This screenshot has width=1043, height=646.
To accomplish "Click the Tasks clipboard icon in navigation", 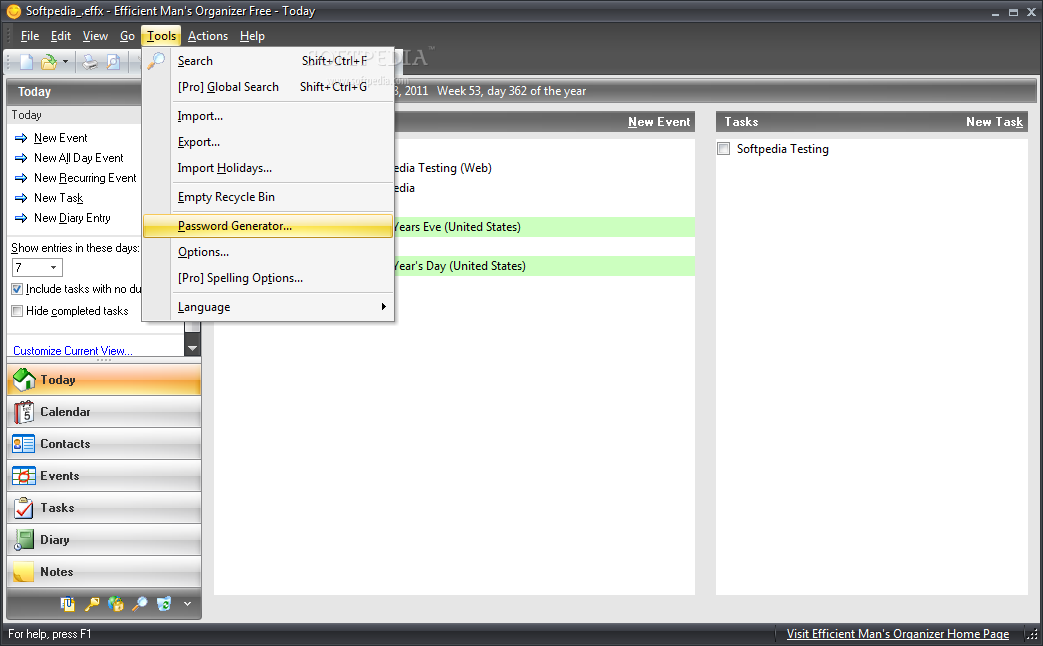I will [x=24, y=508].
